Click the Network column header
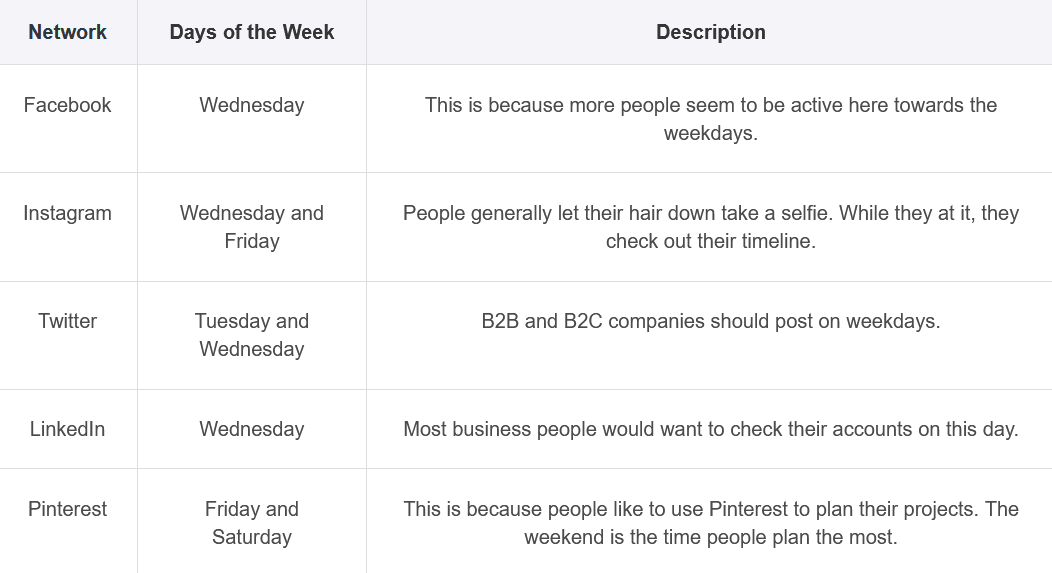 click(68, 32)
